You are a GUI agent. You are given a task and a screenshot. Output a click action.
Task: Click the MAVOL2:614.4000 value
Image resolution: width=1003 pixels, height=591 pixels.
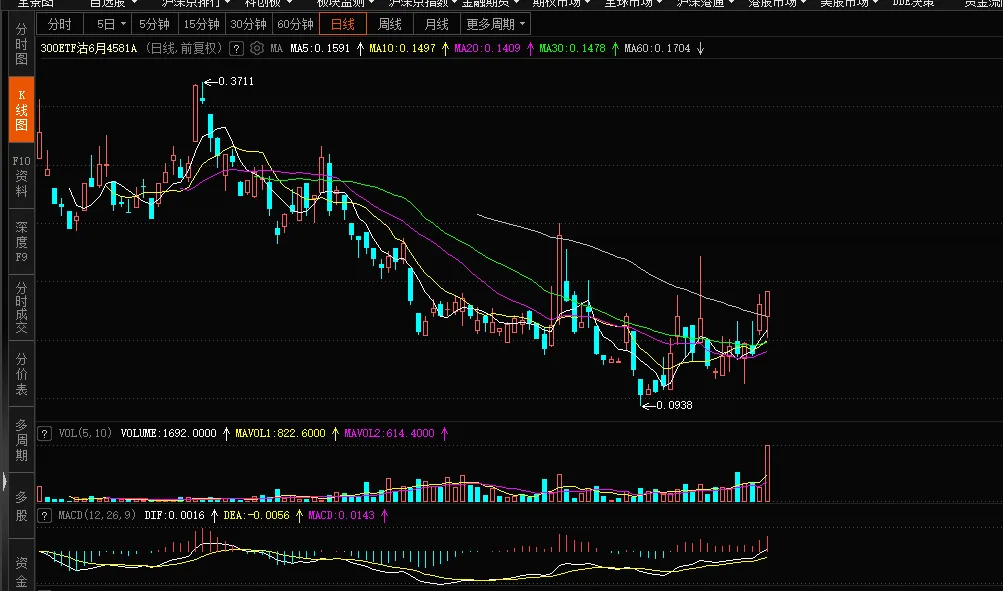[389, 433]
